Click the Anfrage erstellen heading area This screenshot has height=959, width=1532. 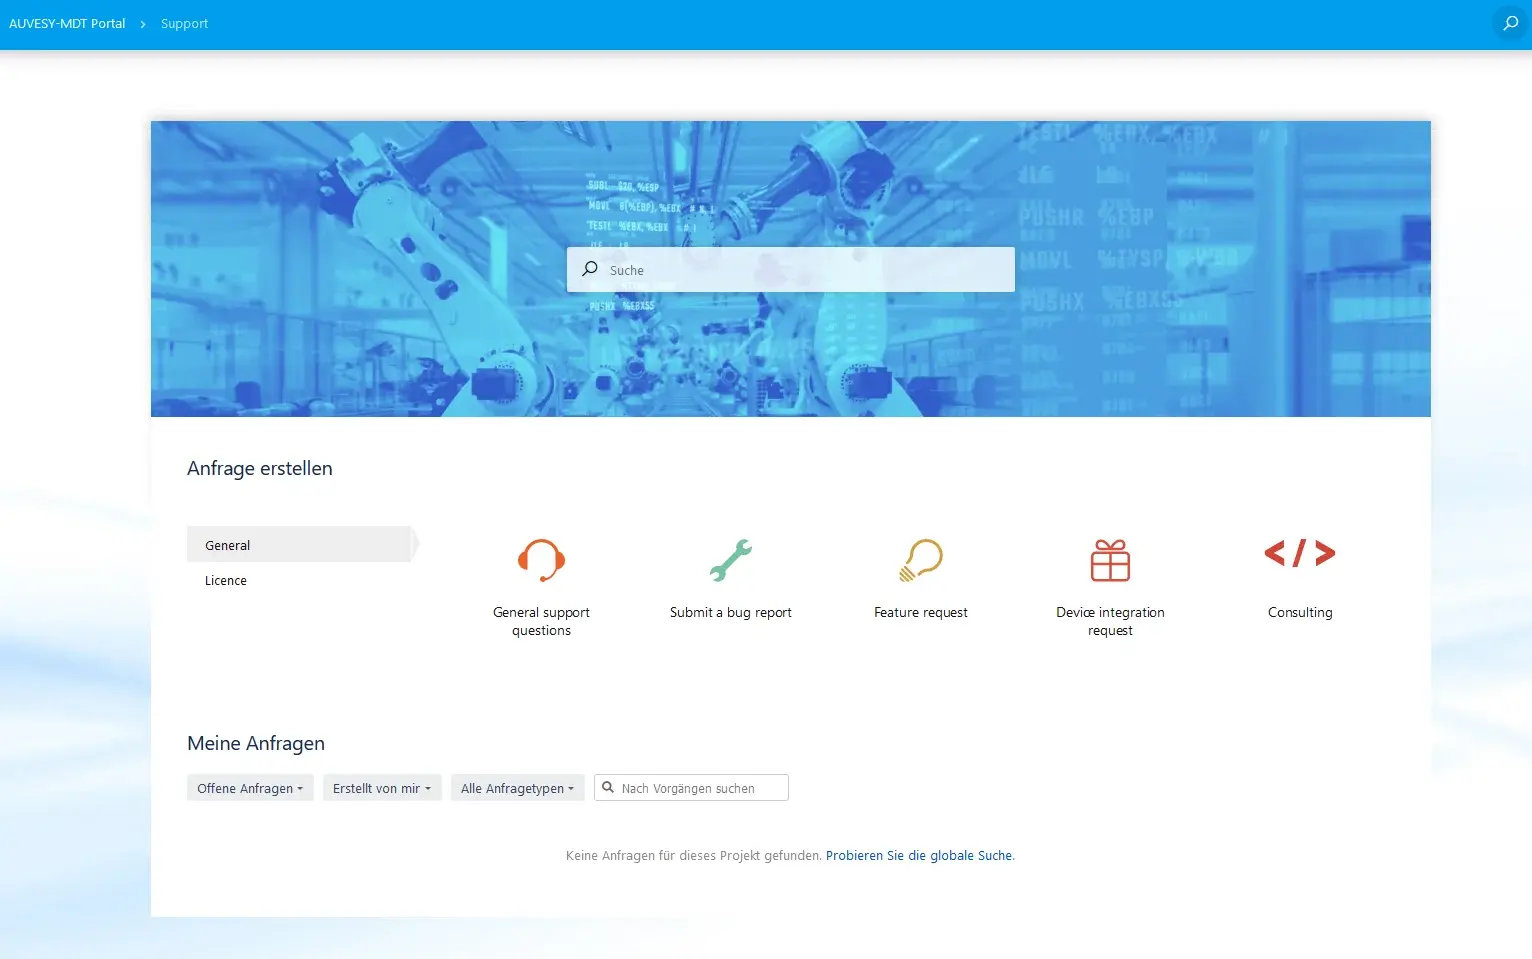[259, 467]
